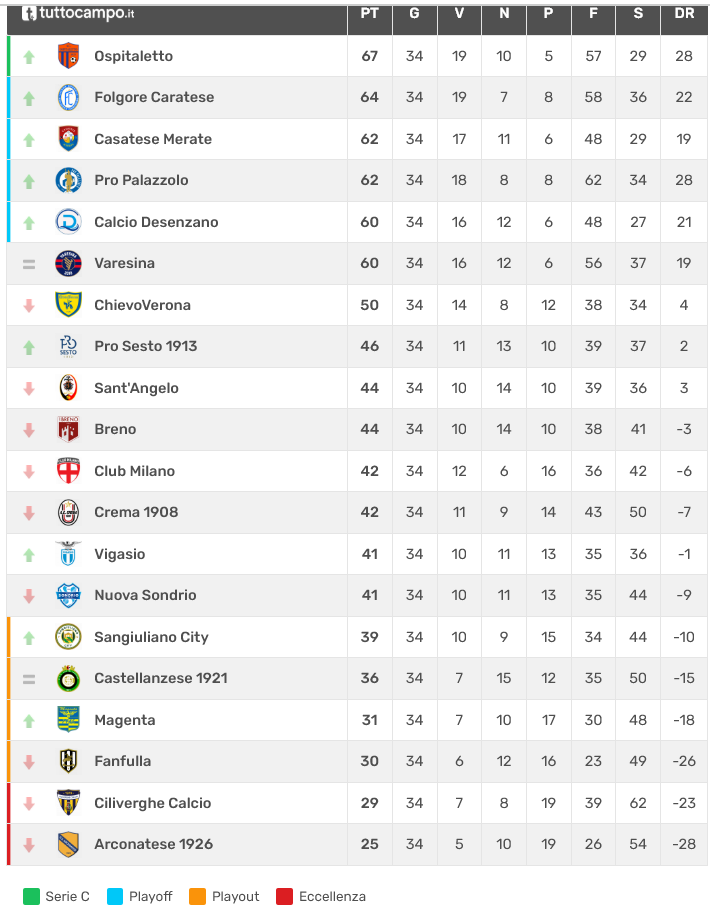Click the Folgore Caratese club logo

68,98
